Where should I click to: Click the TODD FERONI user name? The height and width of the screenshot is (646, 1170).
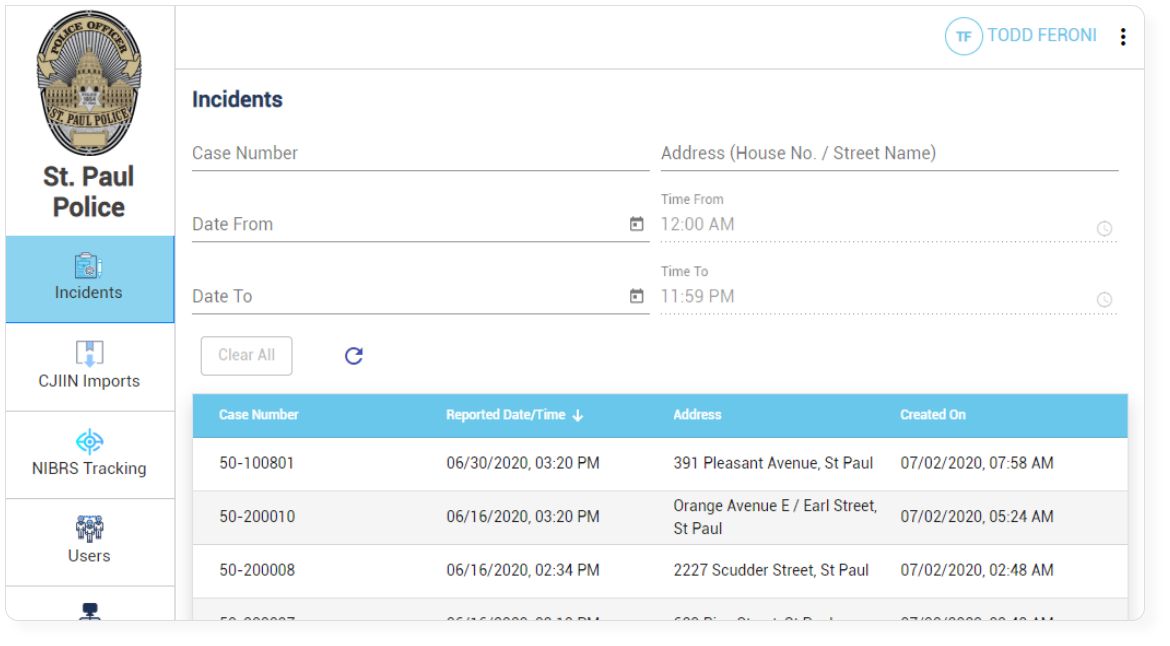point(1042,35)
